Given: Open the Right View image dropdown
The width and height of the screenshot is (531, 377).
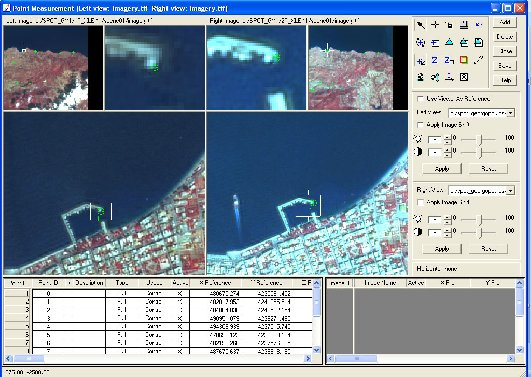Looking at the screenshot, I should tap(481, 191).
